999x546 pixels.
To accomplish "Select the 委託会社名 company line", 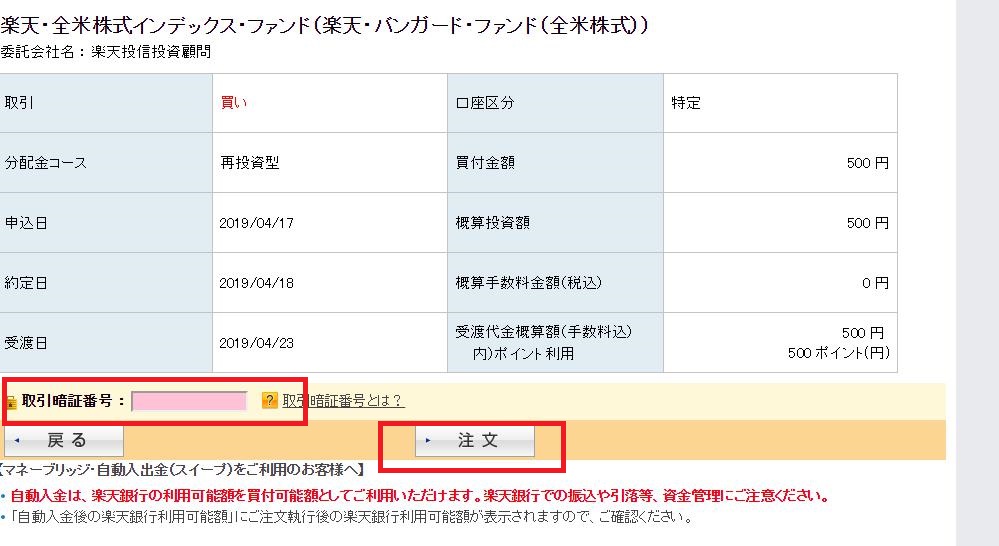I will [x=106, y=52].
